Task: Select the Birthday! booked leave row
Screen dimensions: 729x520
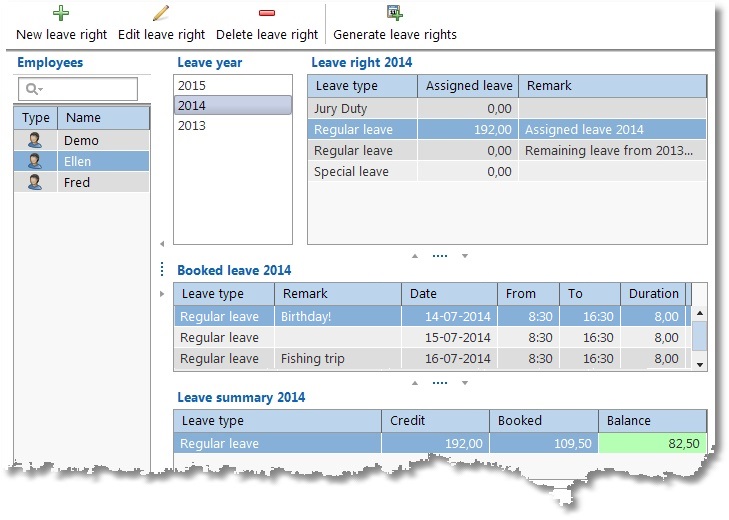Action: 432,316
